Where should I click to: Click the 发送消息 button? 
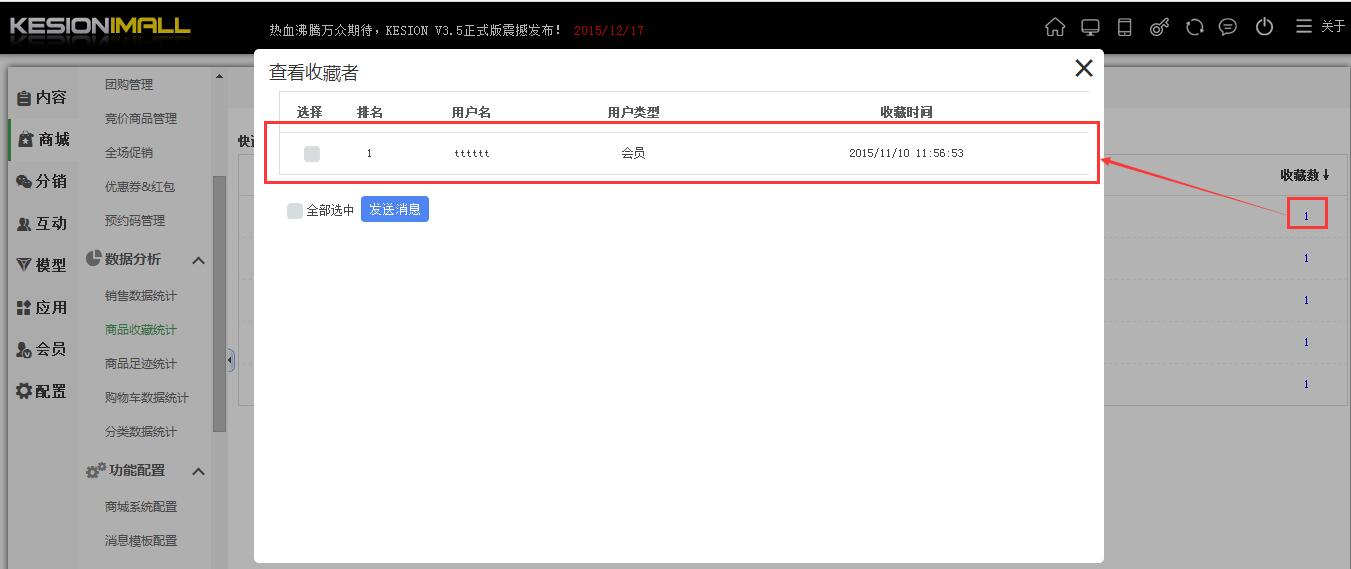(x=395, y=209)
